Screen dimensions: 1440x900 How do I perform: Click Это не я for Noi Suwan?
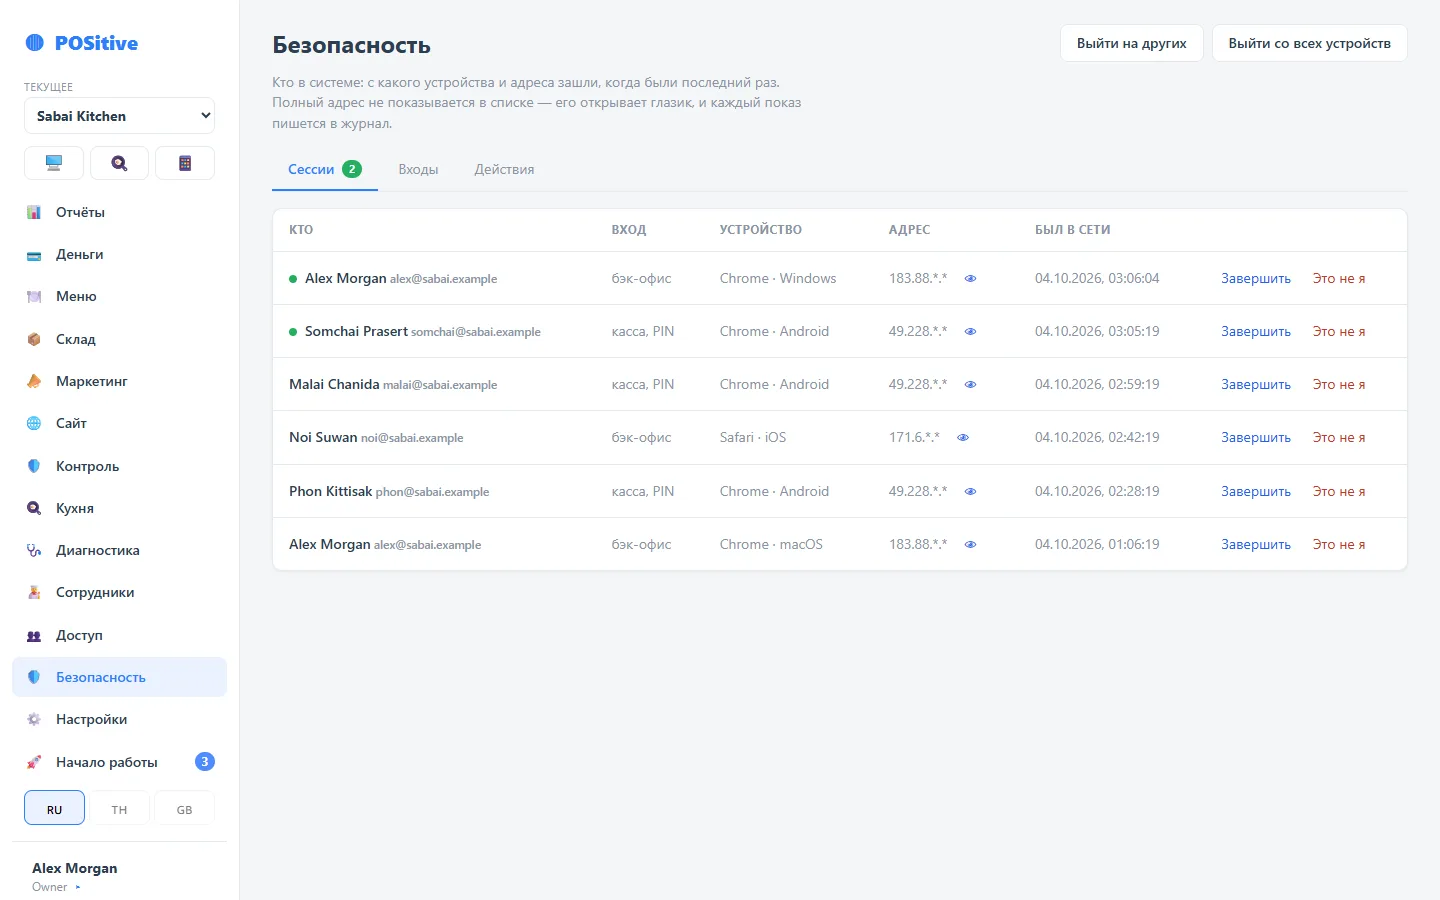(x=1339, y=438)
